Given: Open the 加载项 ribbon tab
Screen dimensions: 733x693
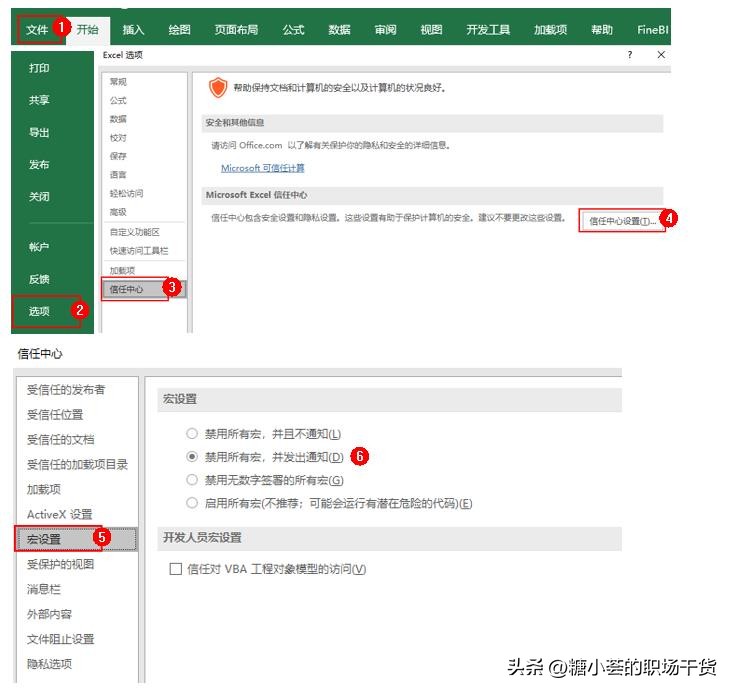Looking at the screenshot, I should tap(550, 30).
